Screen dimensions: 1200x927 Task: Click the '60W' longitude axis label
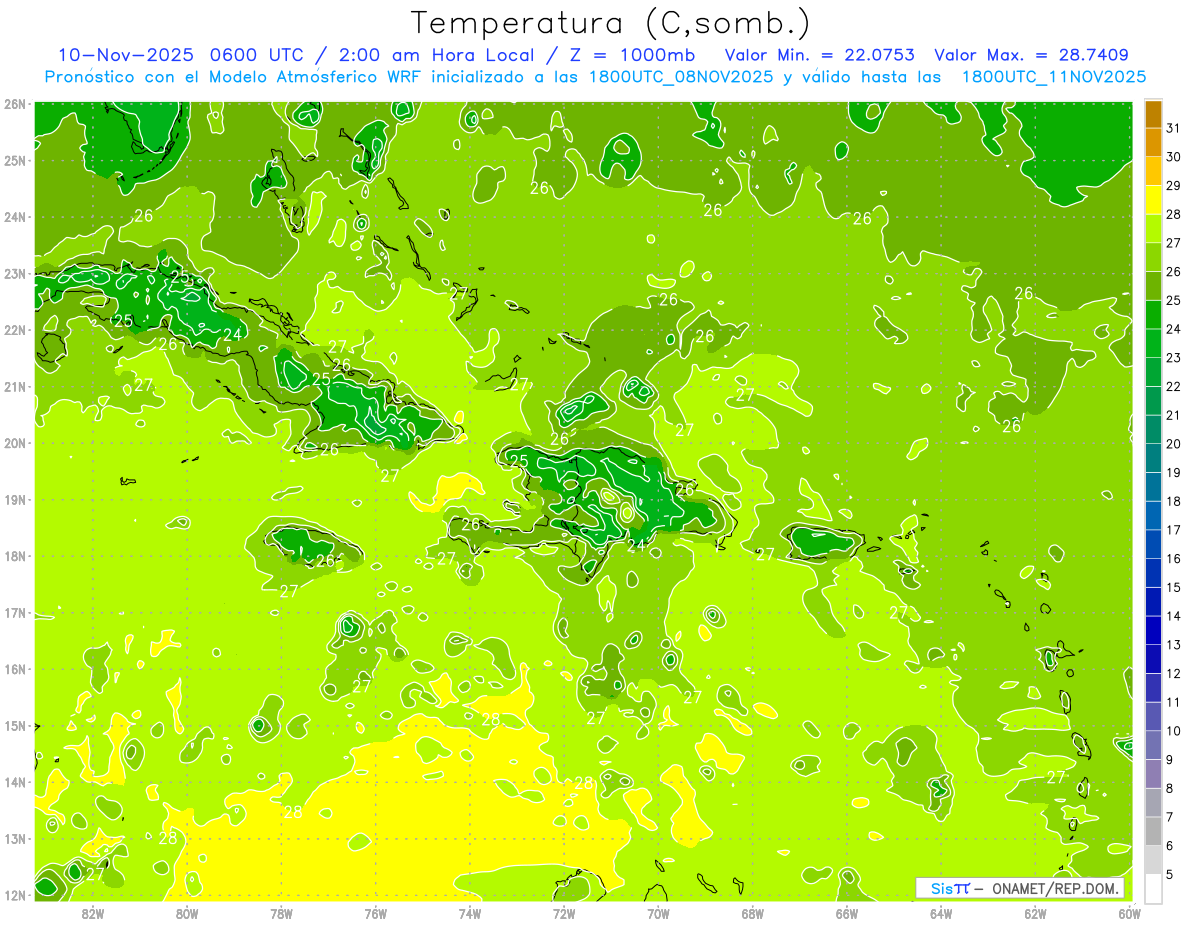pos(1129,913)
